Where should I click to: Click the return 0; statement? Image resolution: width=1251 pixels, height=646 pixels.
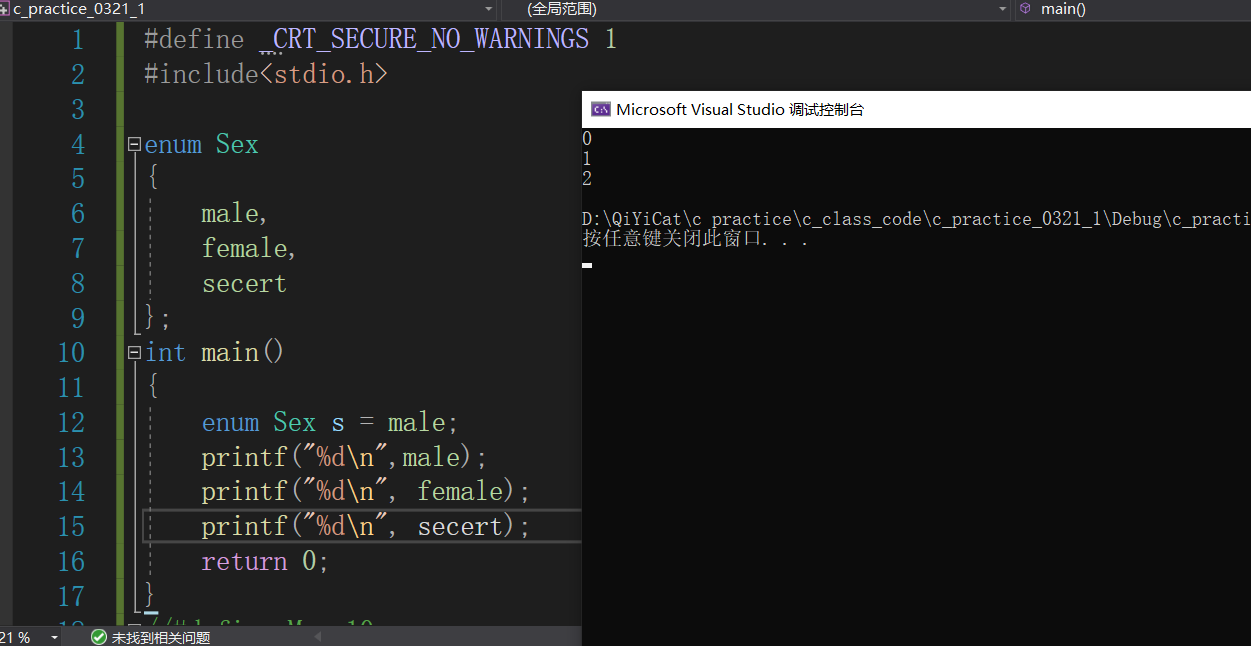tap(265, 562)
